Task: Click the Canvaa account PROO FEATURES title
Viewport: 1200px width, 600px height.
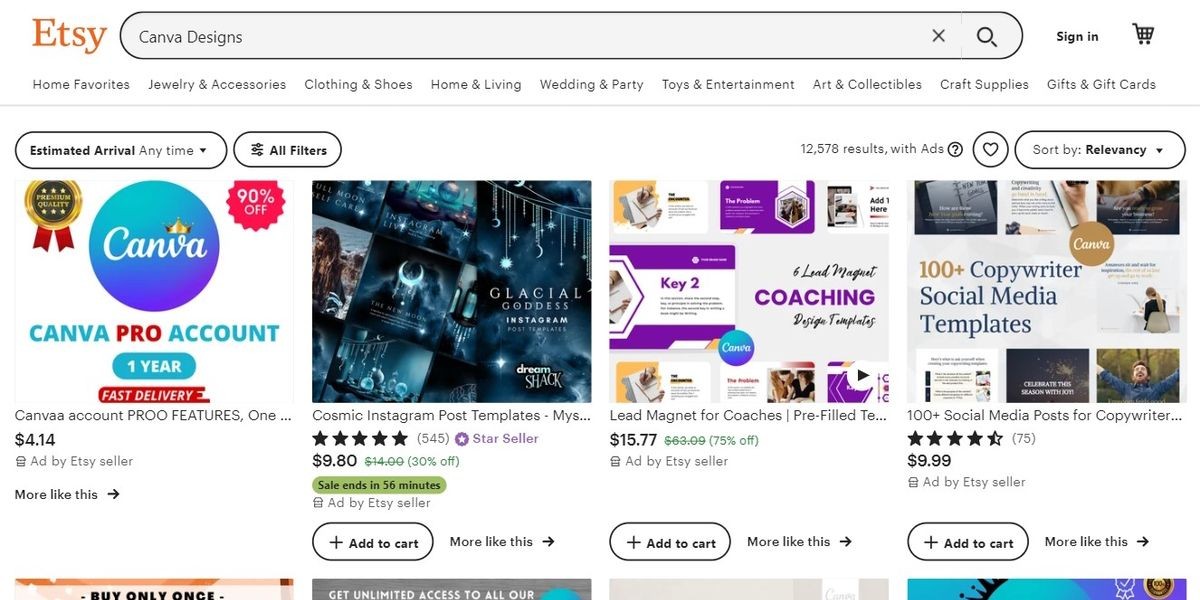Action: point(154,415)
